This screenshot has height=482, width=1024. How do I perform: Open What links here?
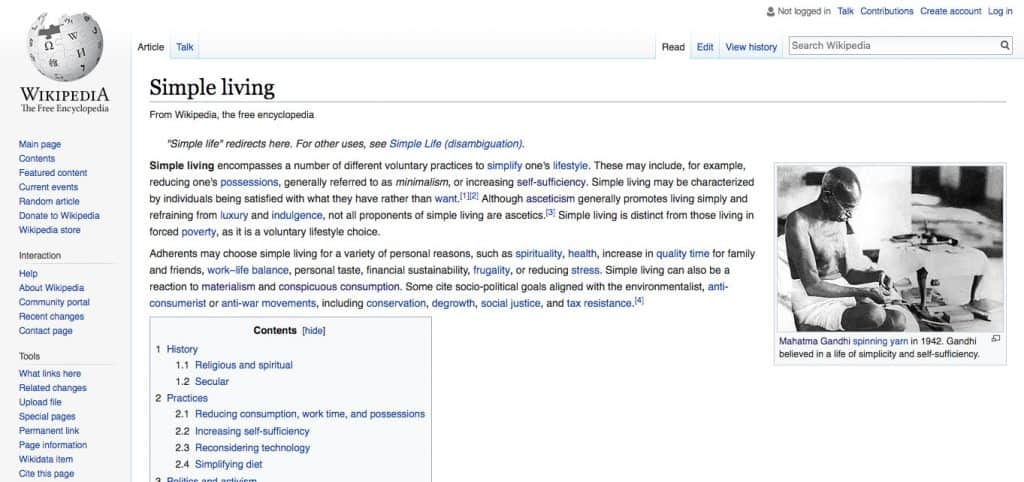point(50,374)
